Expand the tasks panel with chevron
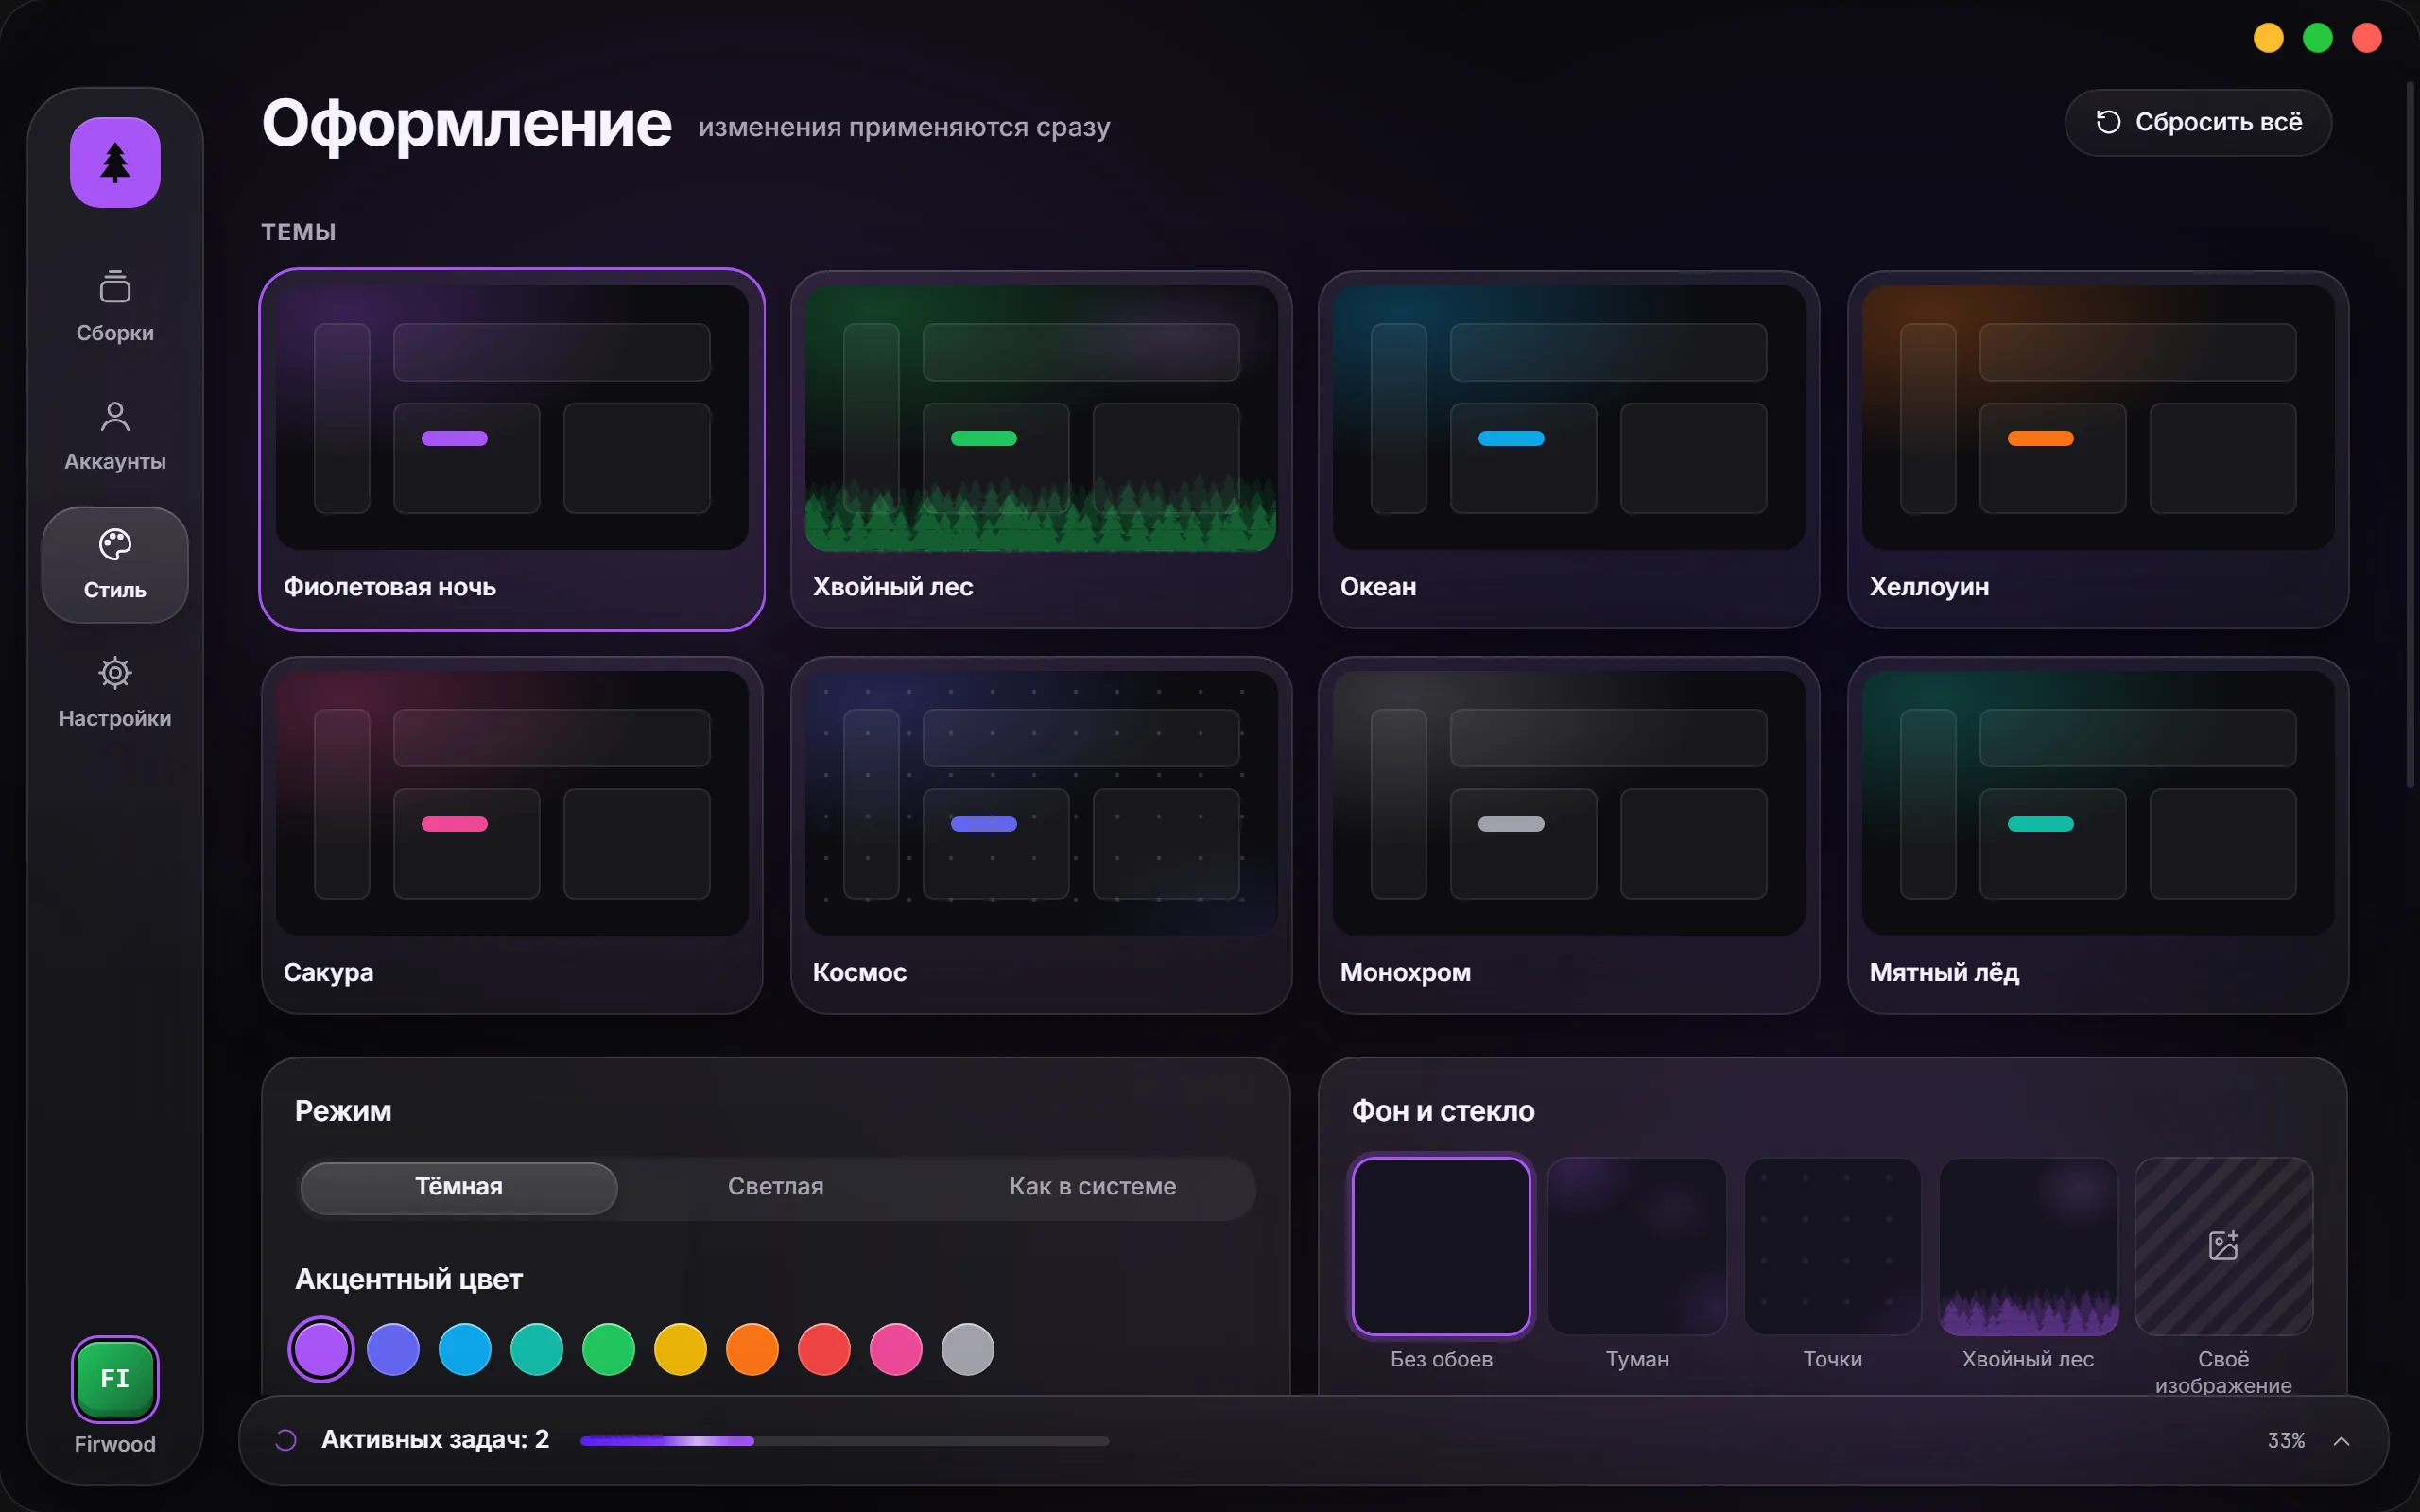Image resolution: width=2420 pixels, height=1512 pixels. (2341, 1441)
